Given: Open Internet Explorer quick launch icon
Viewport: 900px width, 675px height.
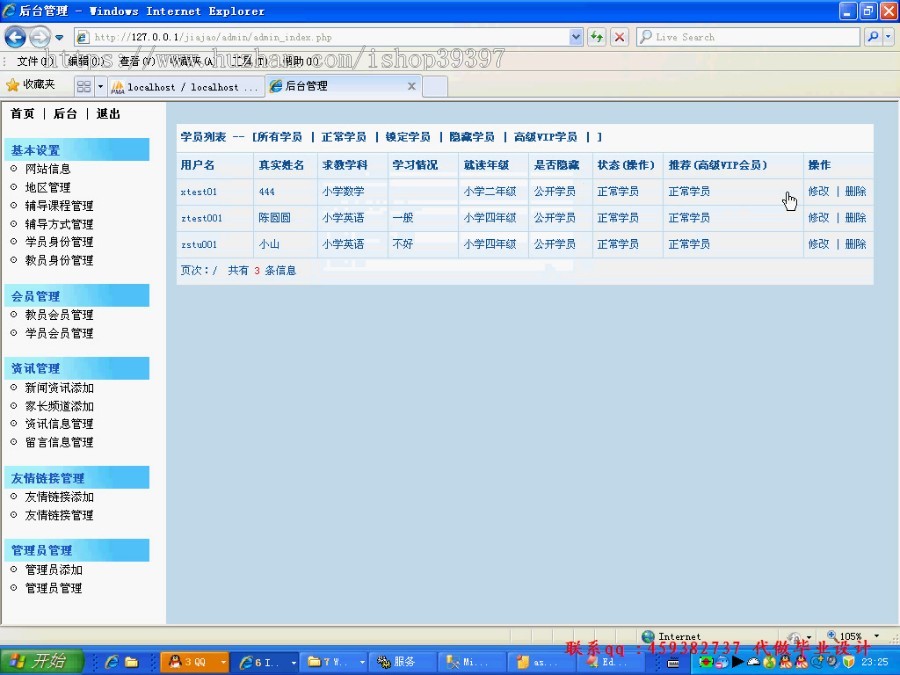Looking at the screenshot, I should pos(112,662).
